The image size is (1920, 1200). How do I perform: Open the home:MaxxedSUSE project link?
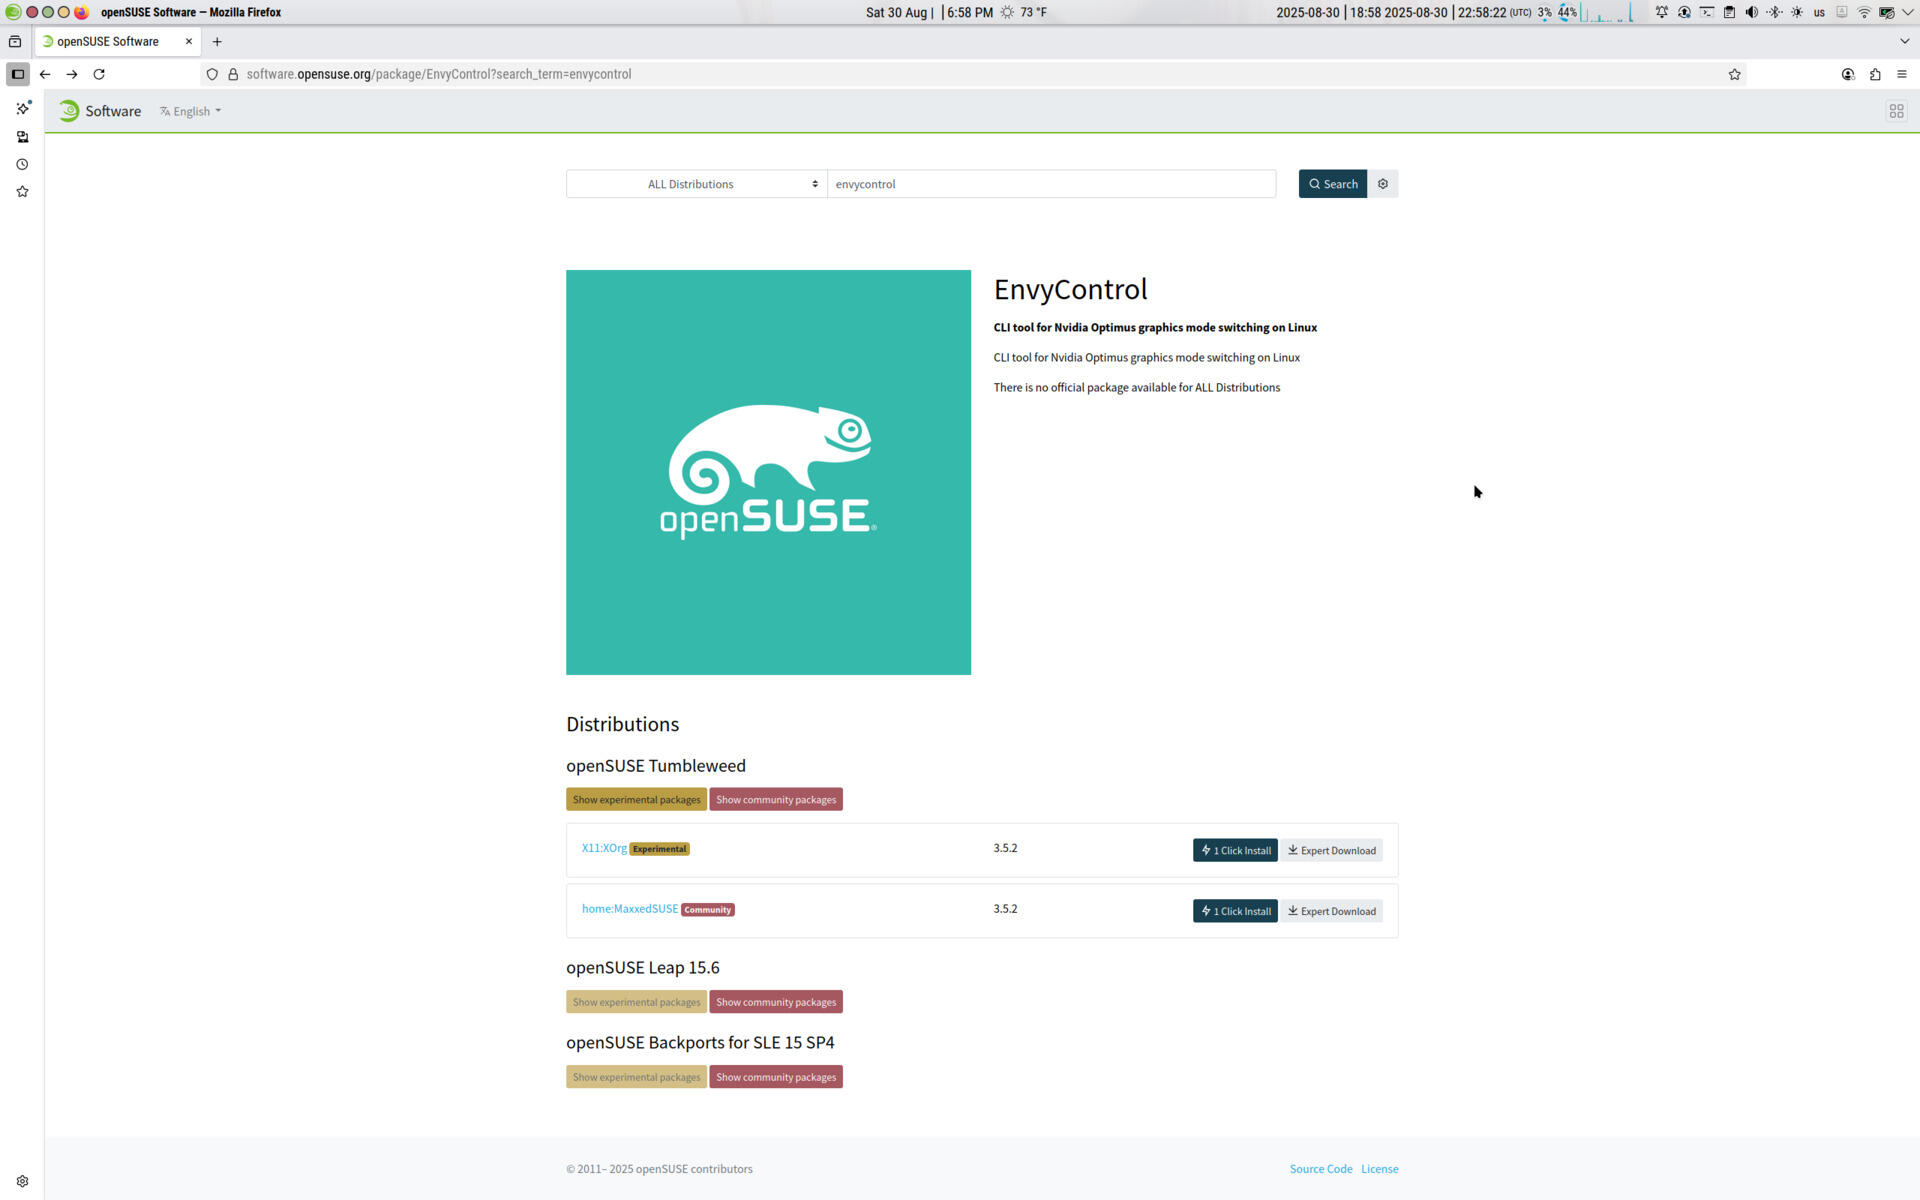(630, 909)
